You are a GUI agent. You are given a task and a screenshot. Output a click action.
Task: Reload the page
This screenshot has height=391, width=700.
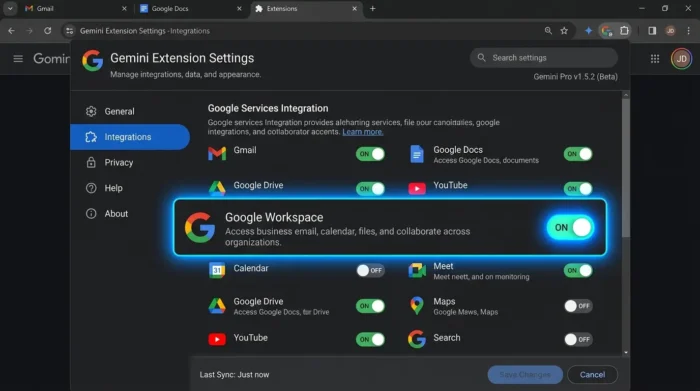point(47,31)
